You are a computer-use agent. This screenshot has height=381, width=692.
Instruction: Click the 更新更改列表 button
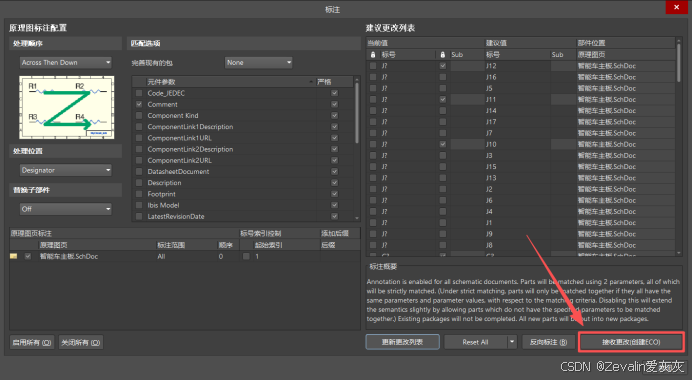402,342
